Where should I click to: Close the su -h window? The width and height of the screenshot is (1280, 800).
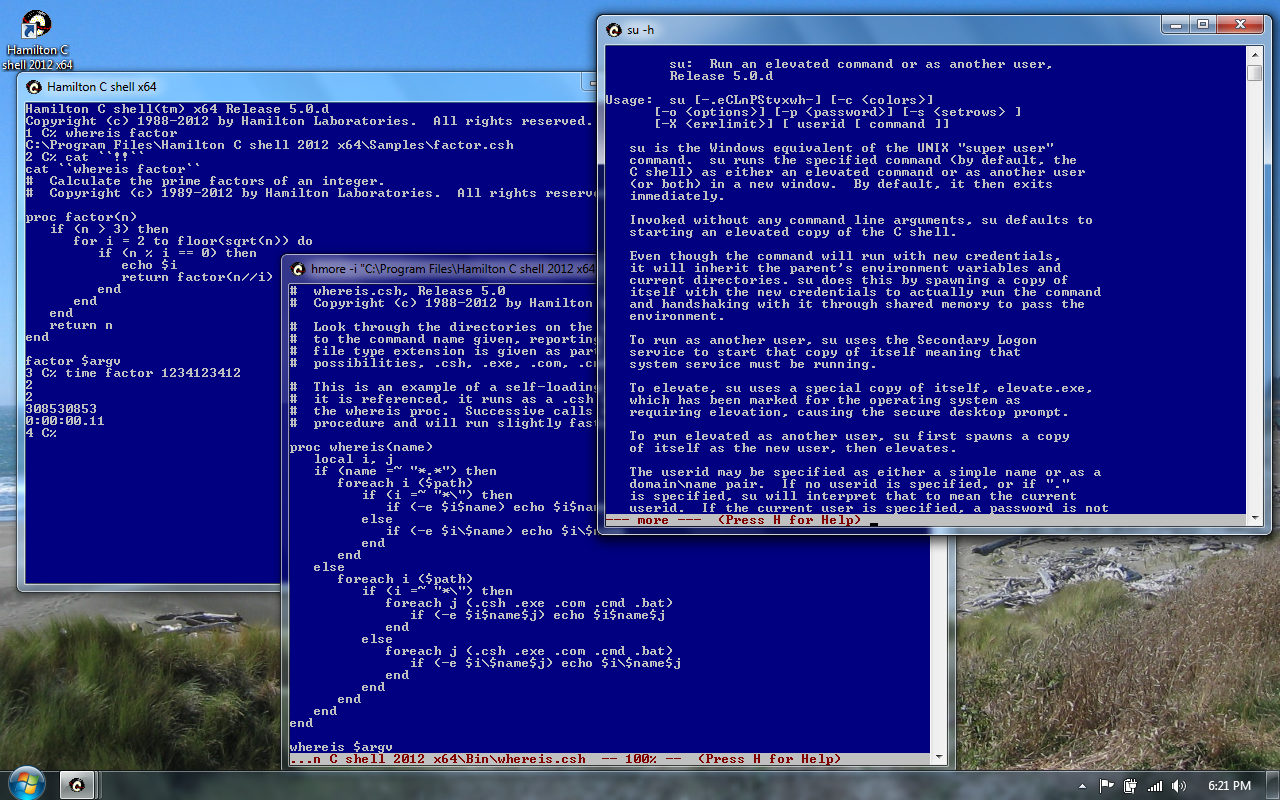[x=1241, y=25]
